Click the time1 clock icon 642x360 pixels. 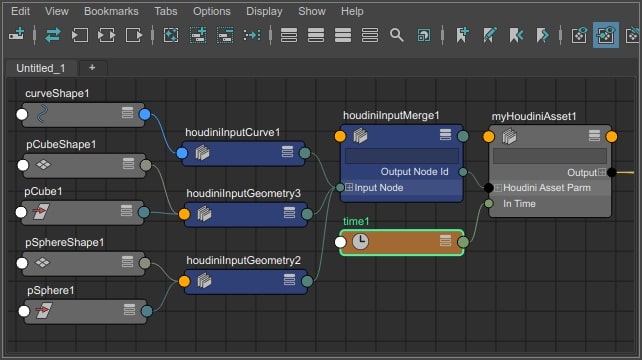tap(360, 242)
